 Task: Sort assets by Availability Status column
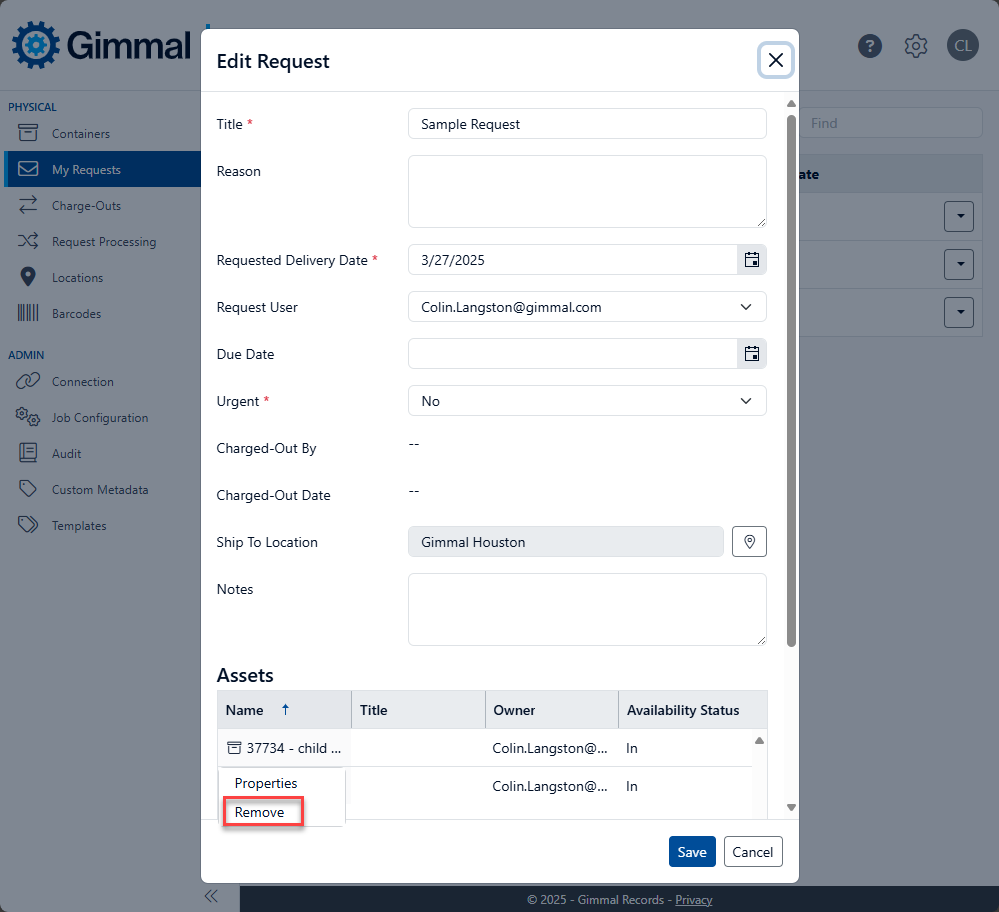click(x=693, y=709)
